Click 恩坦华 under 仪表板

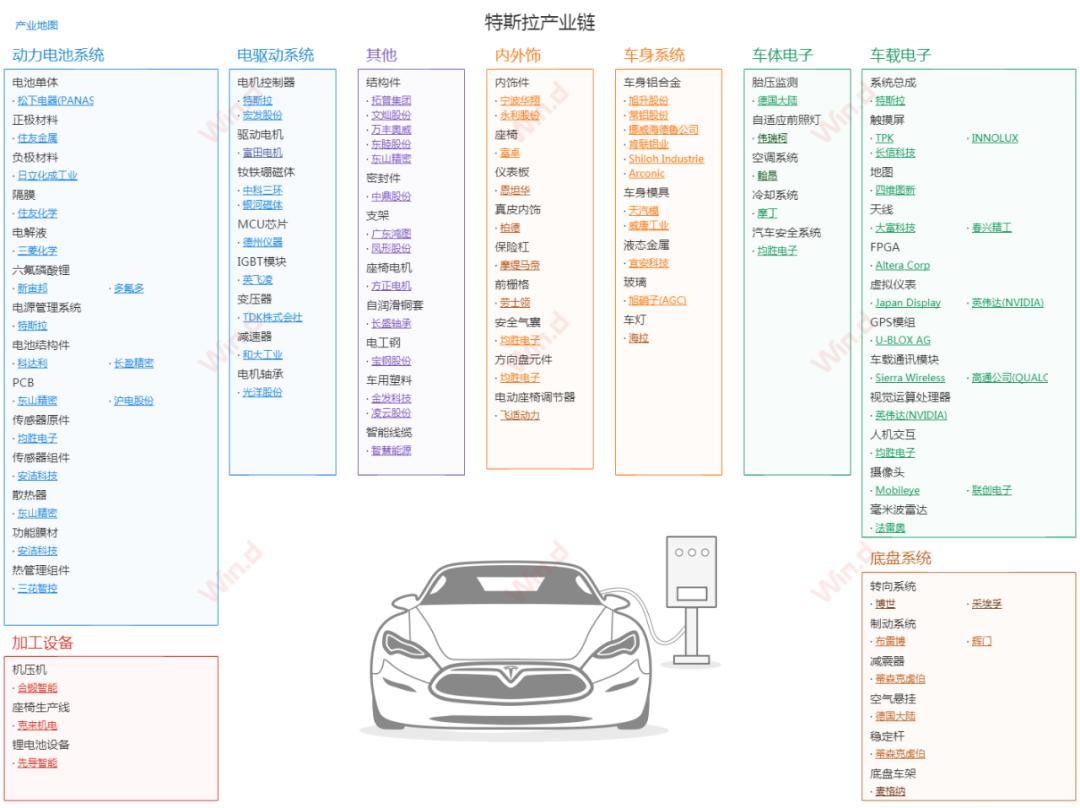515,191
